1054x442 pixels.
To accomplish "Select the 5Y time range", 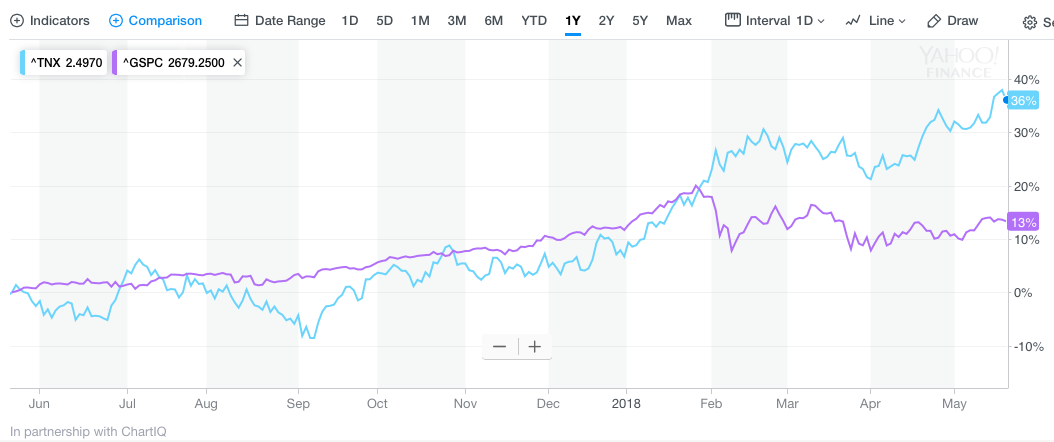I will click(640, 20).
